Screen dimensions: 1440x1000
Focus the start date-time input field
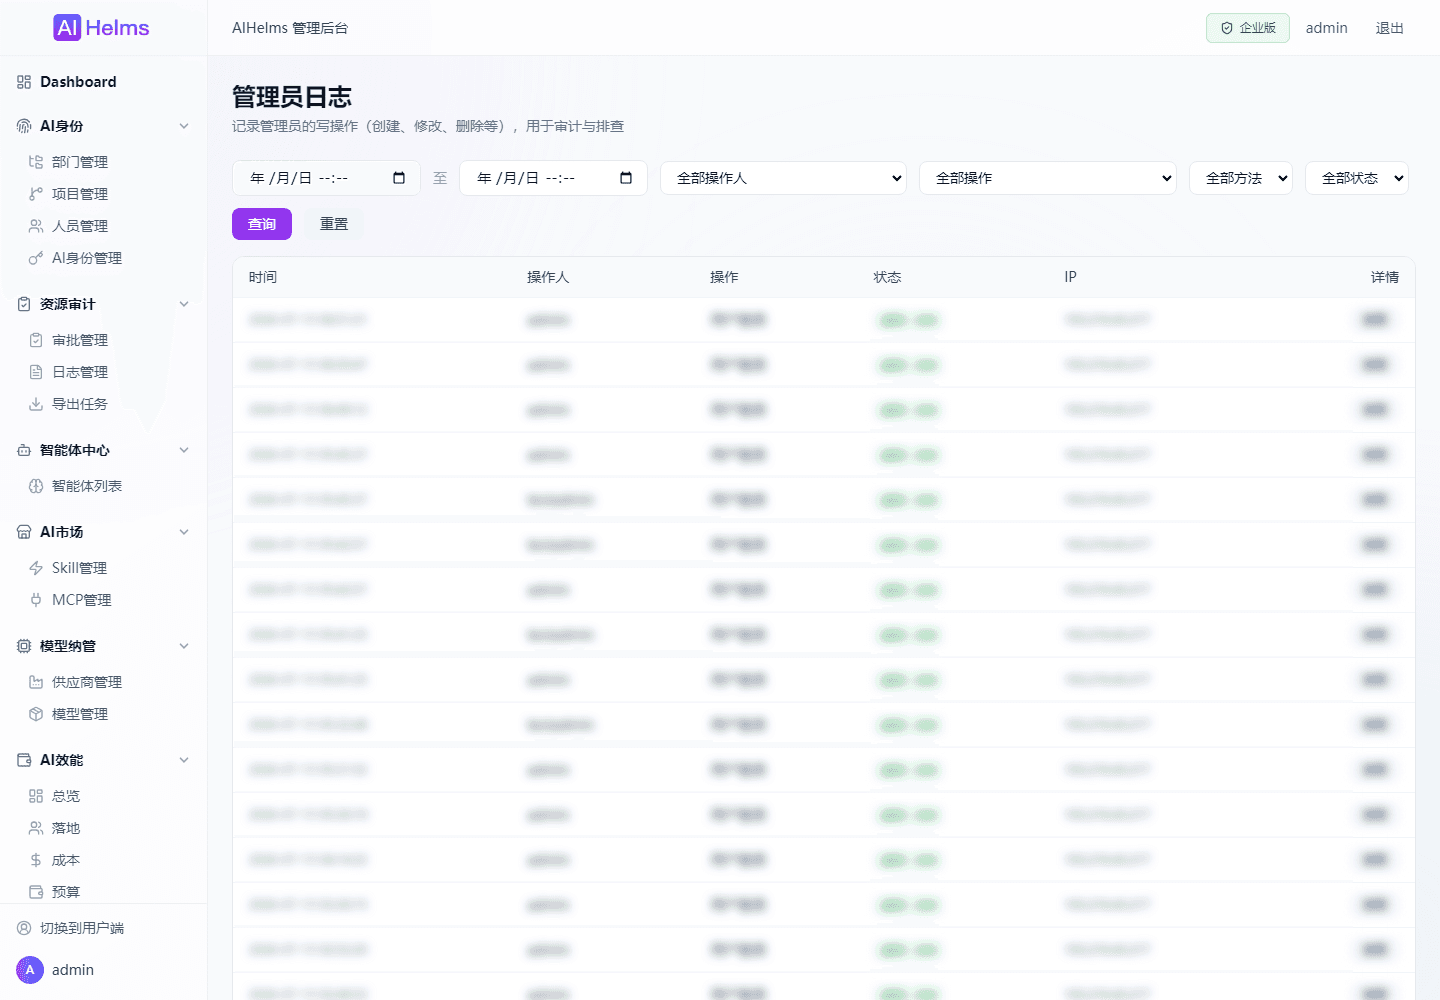[x=326, y=178]
